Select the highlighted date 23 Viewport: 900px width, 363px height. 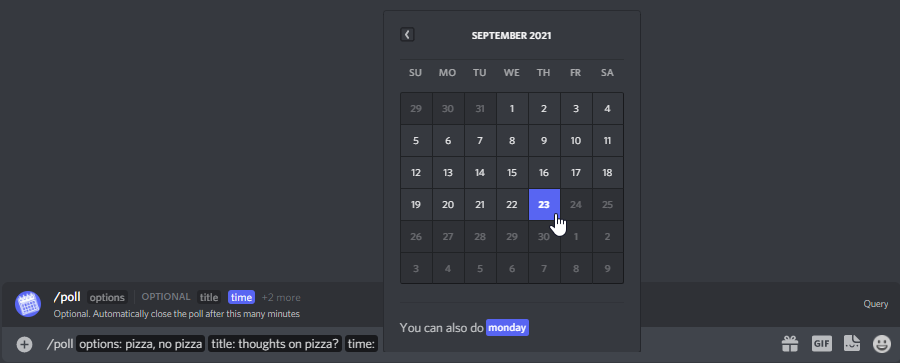[x=544, y=204]
